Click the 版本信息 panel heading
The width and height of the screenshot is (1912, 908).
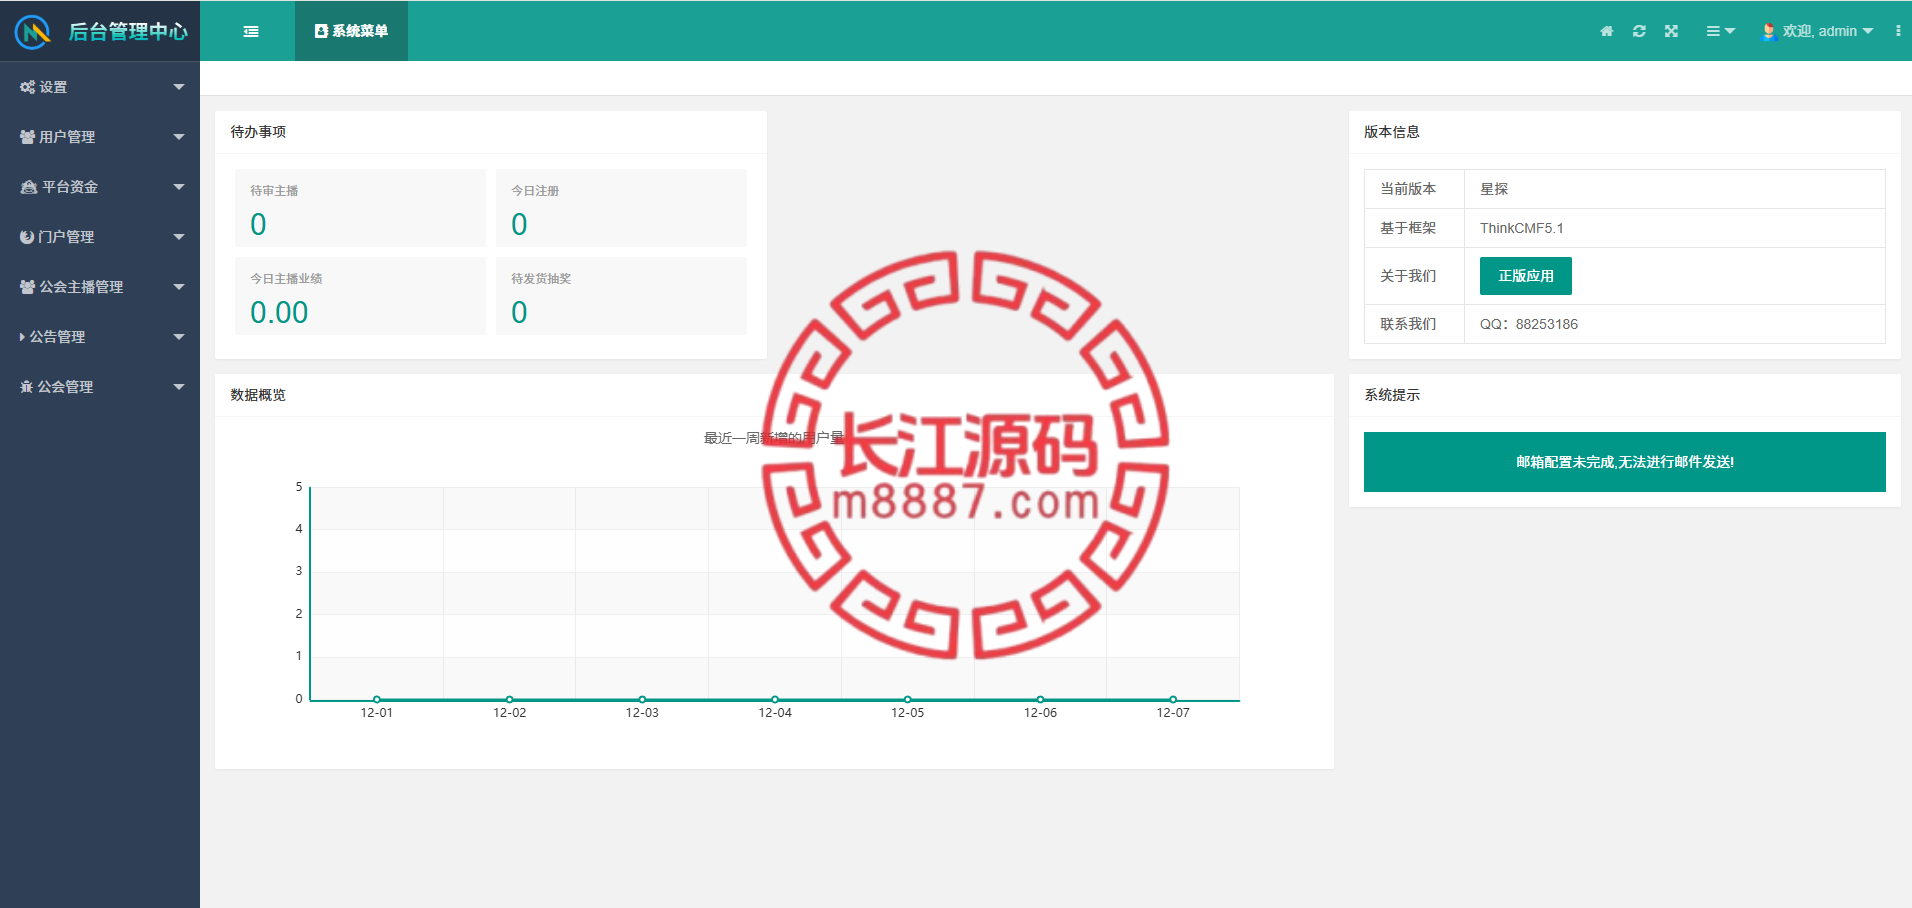1392,132
